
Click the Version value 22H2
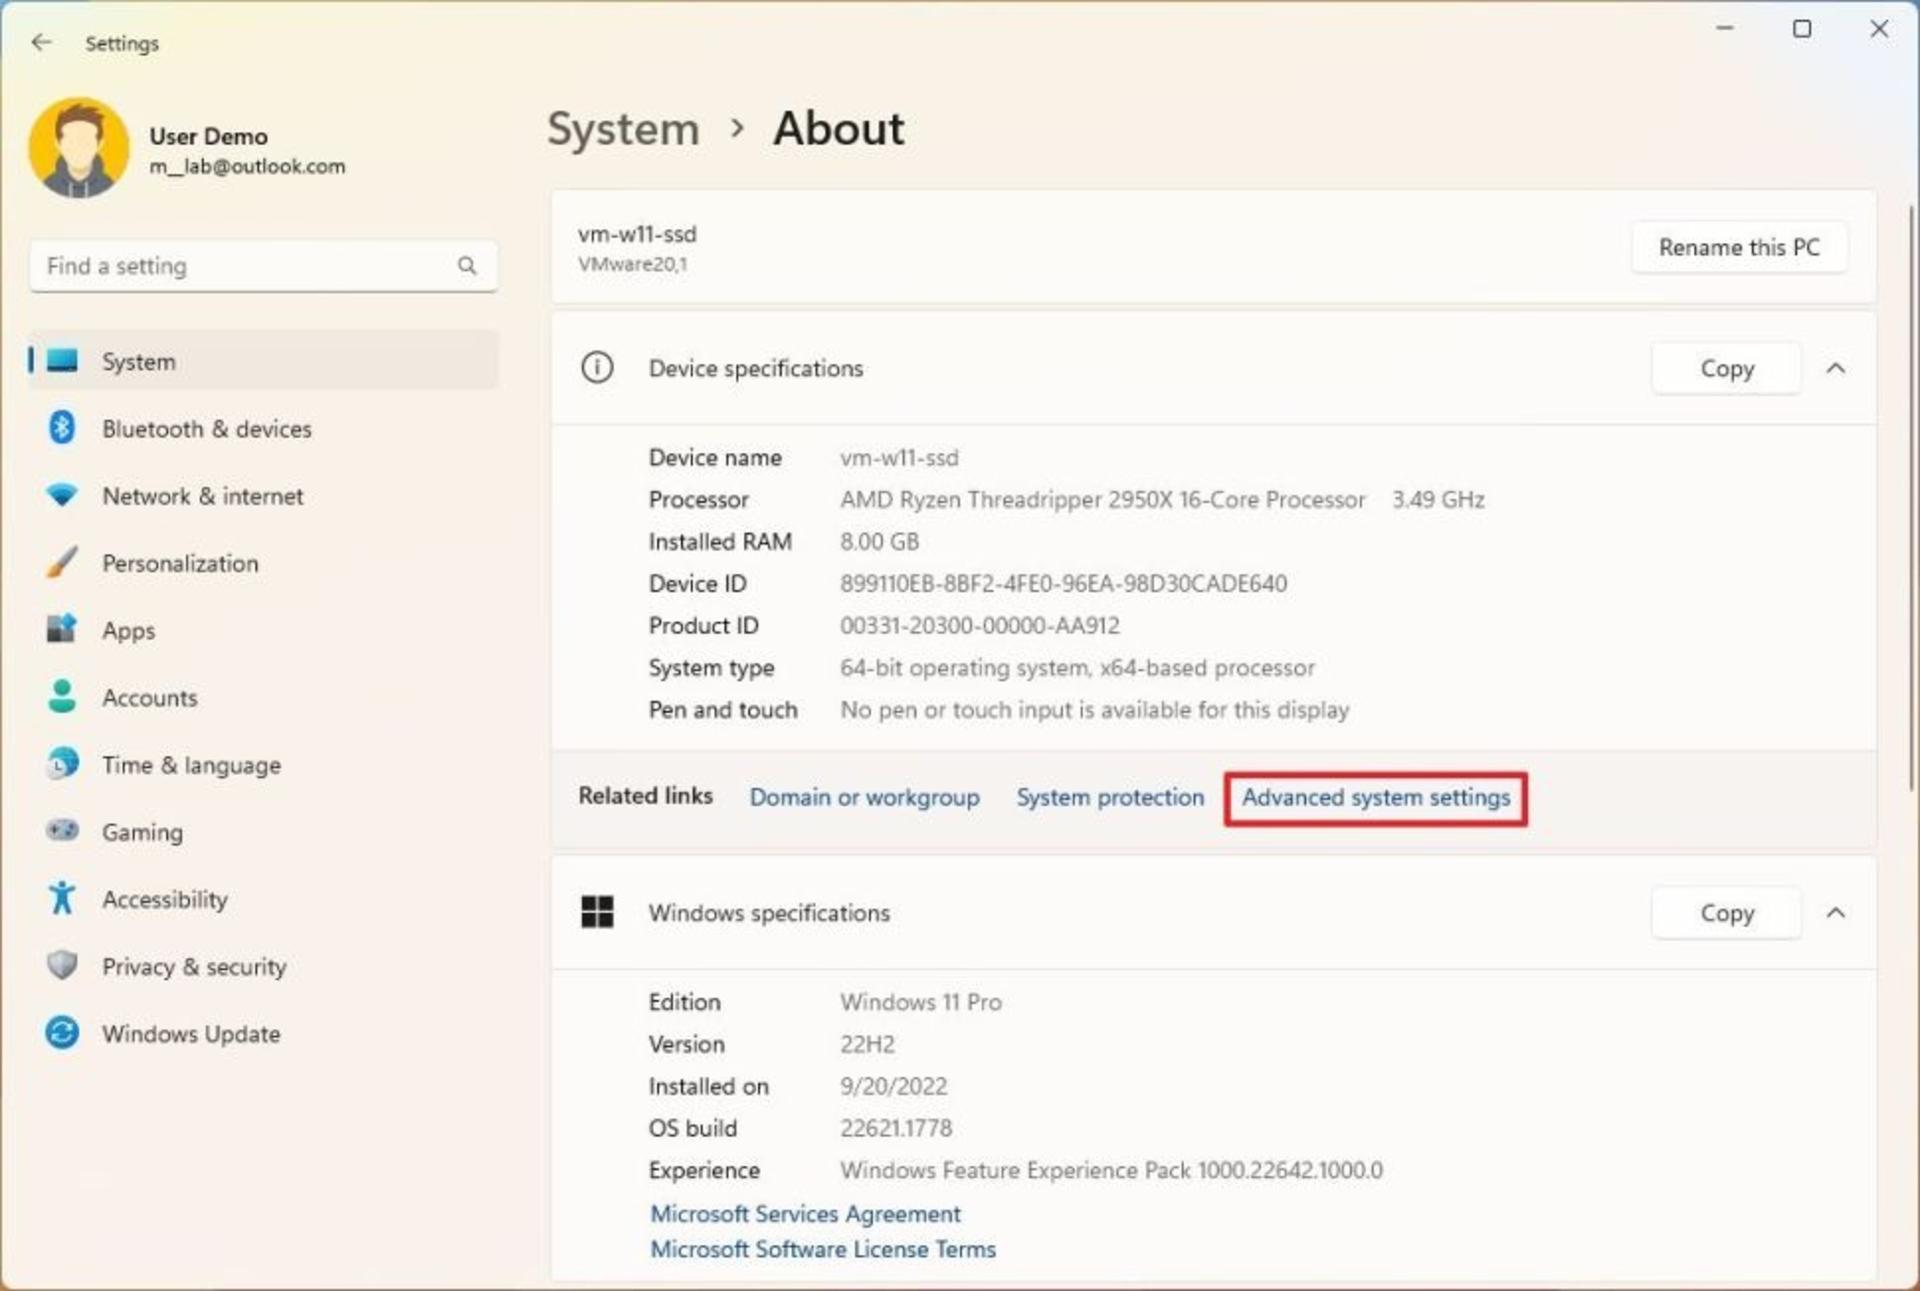(x=867, y=1044)
